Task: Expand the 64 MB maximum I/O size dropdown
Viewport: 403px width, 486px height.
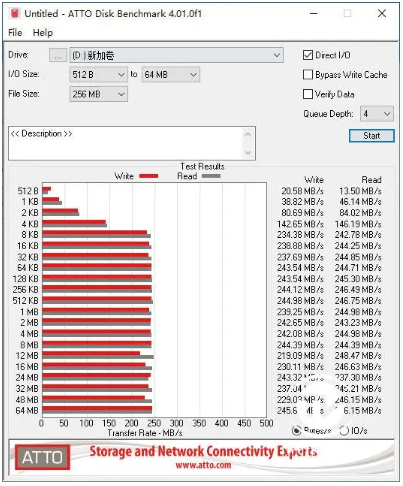Action: 171,75
